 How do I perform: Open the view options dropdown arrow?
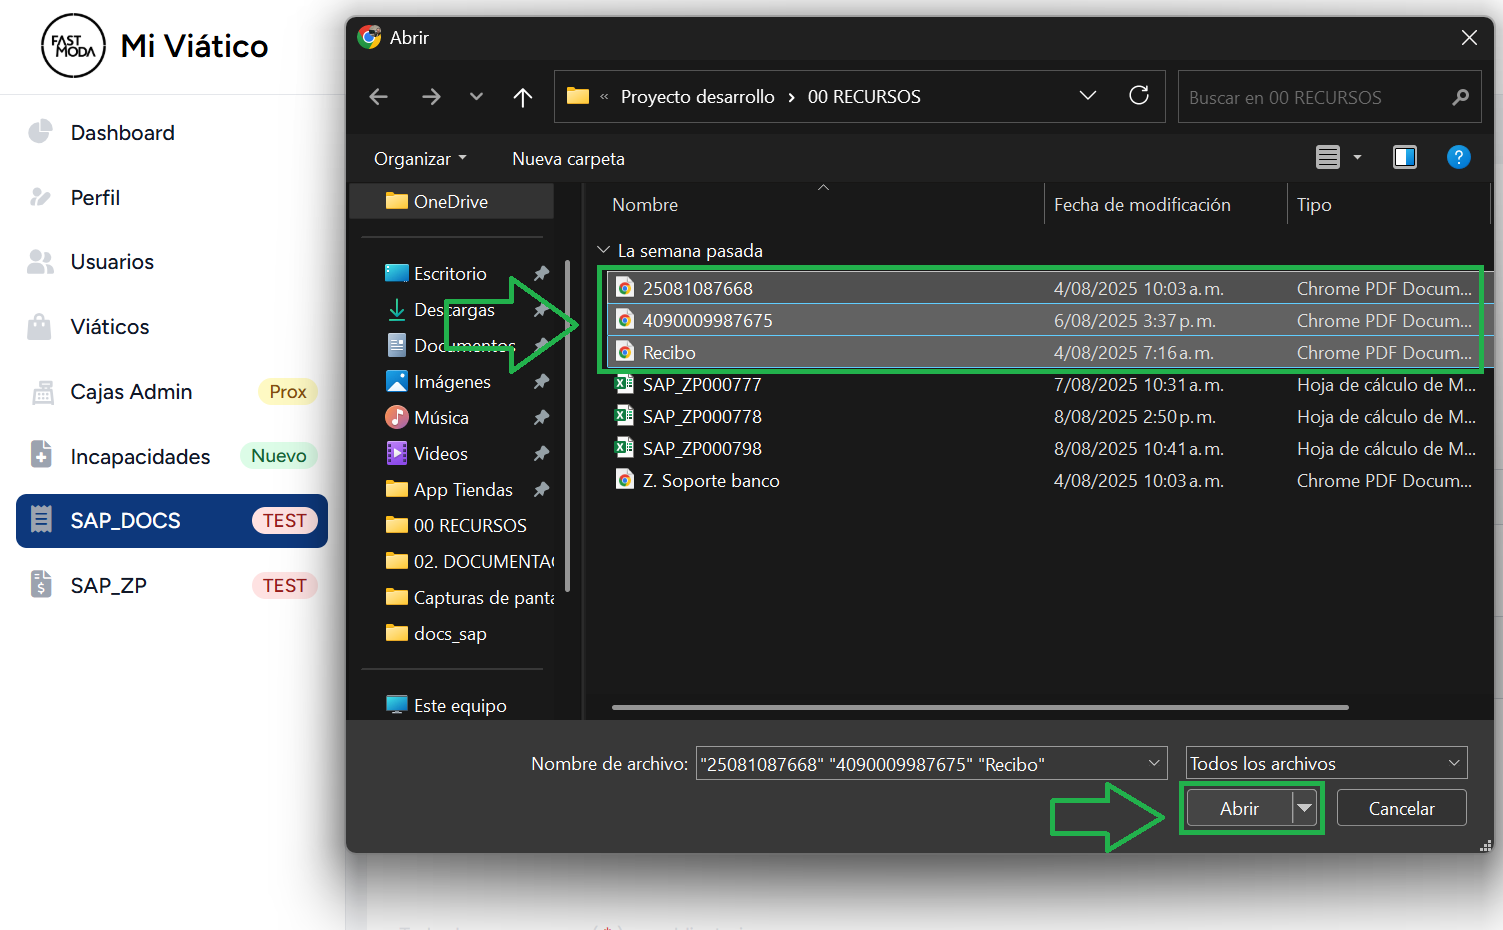pos(1357,157)
